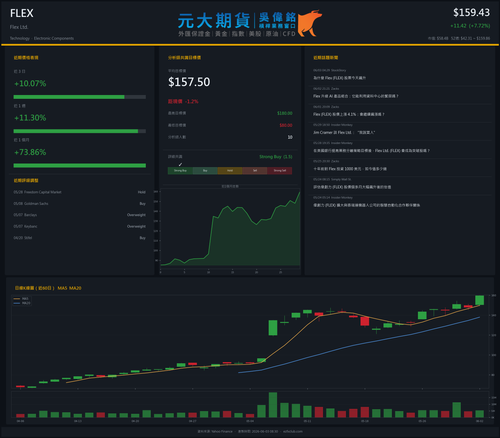The height and width of the screenshot is (438, 500).
Task: Click the 05/07 Keybanc rating row
Action: click(80, 226)
